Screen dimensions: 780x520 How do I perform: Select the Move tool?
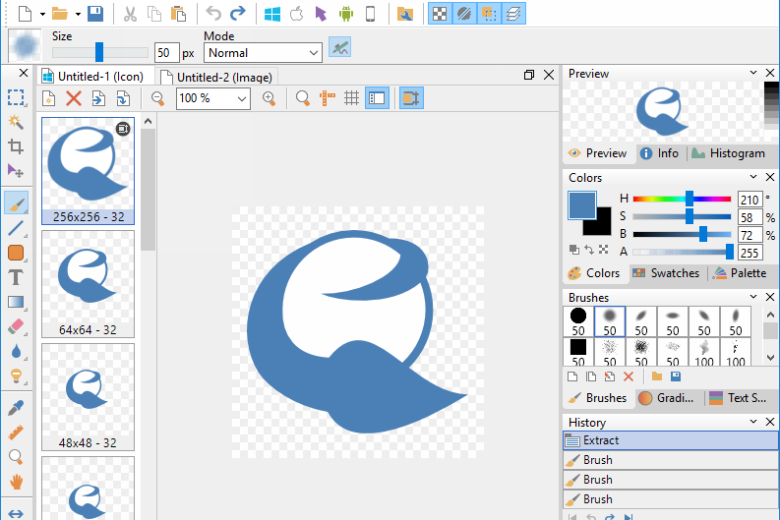pos(16,171)
